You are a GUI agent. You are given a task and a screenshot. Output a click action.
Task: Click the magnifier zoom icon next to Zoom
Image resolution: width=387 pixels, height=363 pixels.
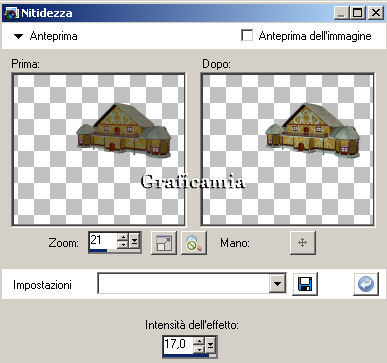(x=194, y=243)
